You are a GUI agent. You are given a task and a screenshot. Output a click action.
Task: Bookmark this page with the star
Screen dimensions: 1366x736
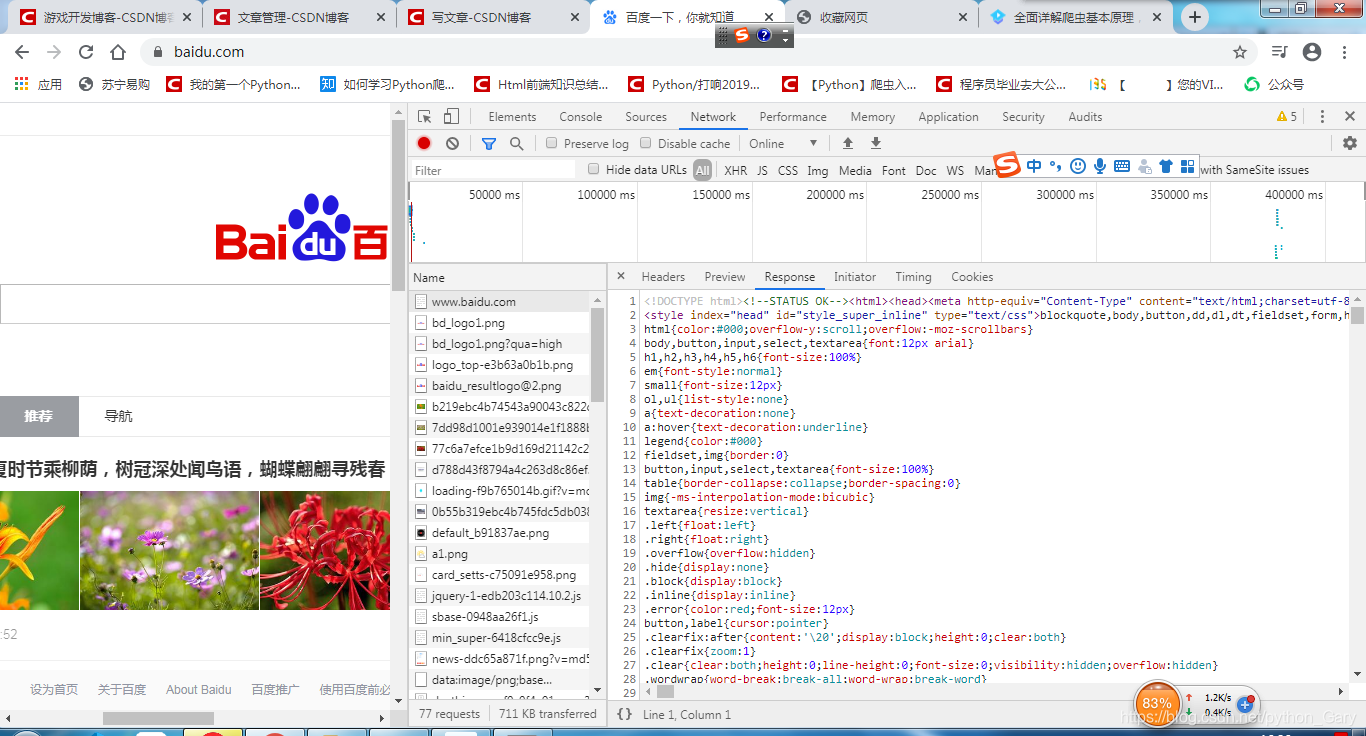point(1240,52)
